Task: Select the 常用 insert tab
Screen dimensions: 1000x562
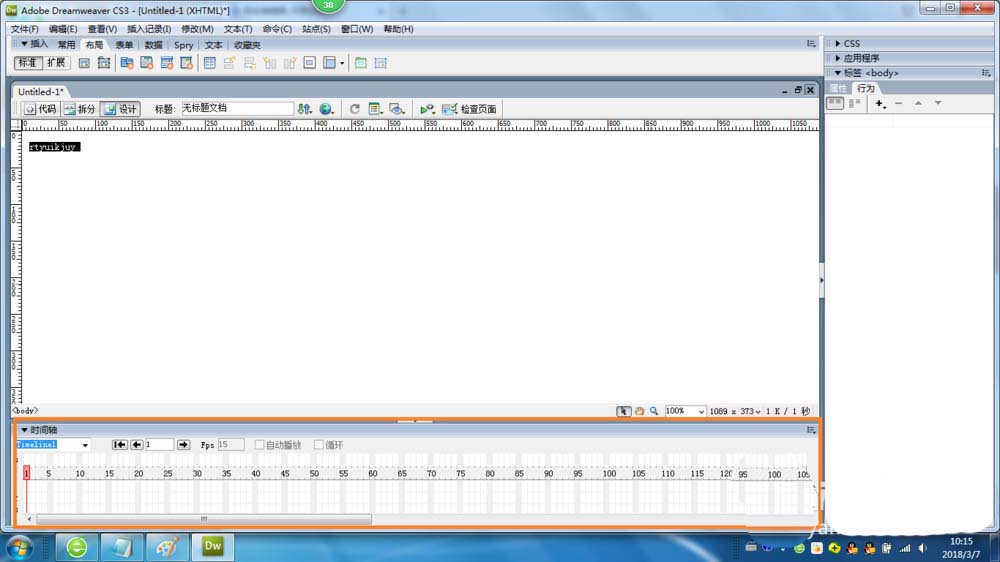Action: (x=66, y=45)
